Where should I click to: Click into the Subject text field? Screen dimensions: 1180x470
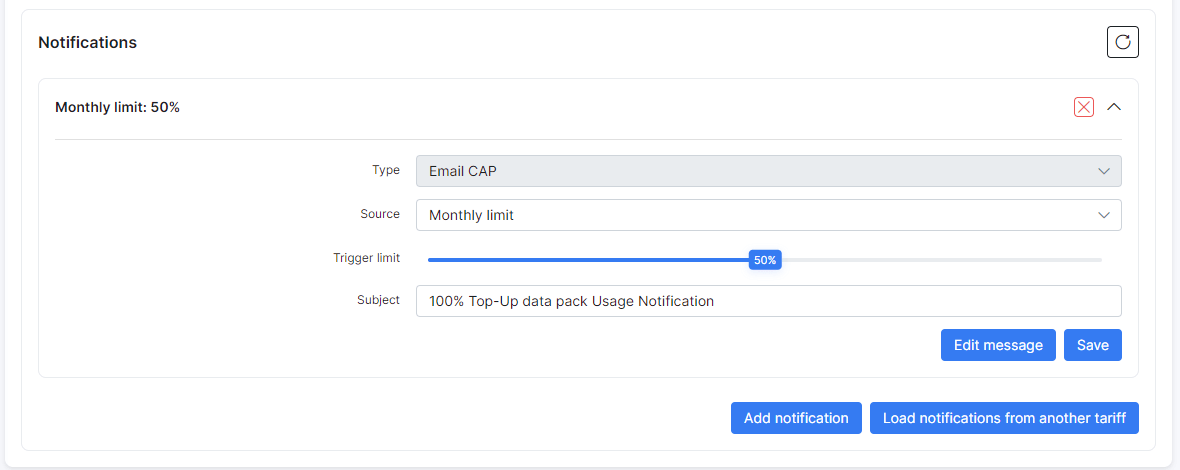click(768, 301)
